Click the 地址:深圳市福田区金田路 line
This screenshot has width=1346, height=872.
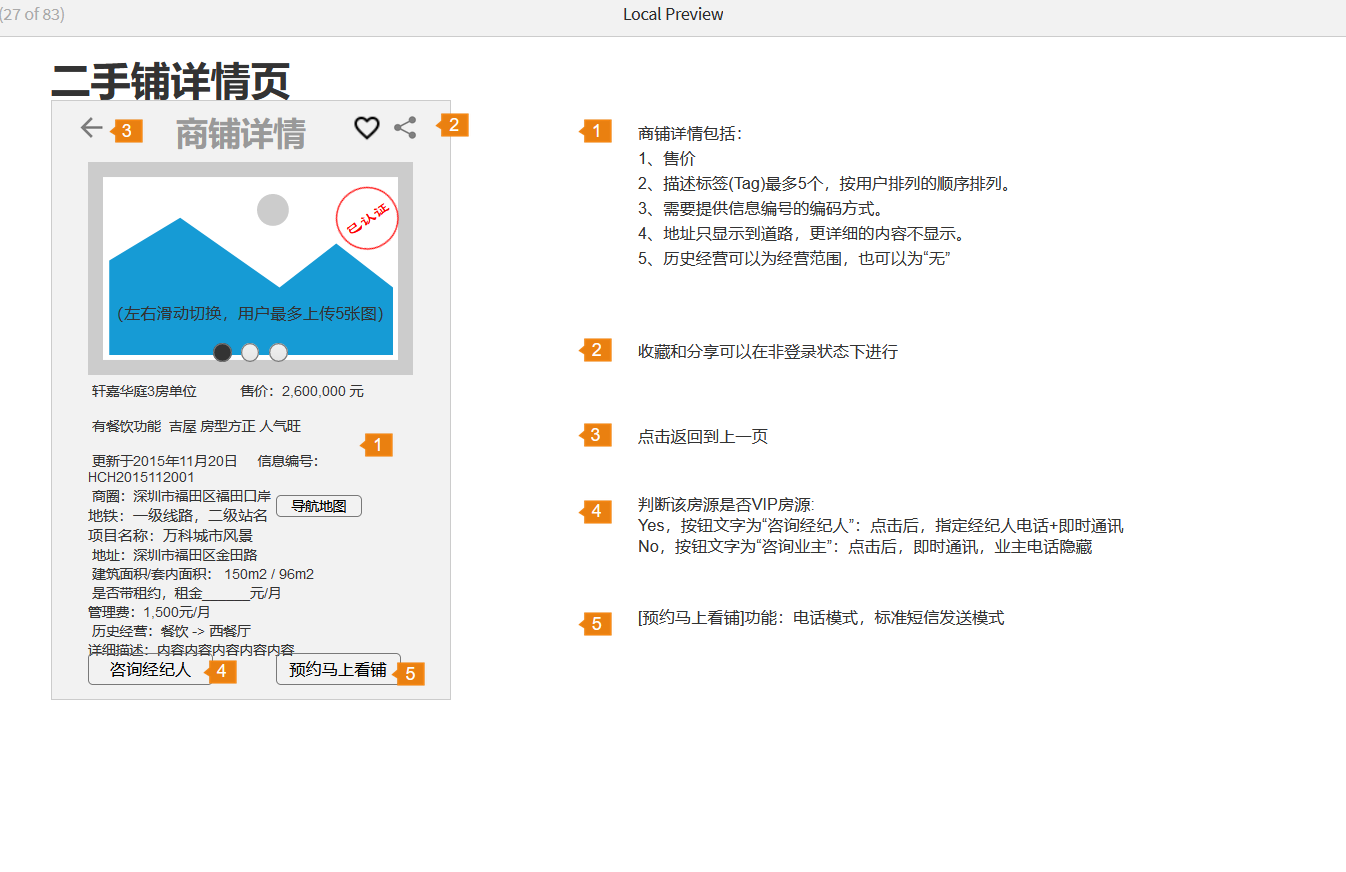pyautogui.click(x=175, y=555)
